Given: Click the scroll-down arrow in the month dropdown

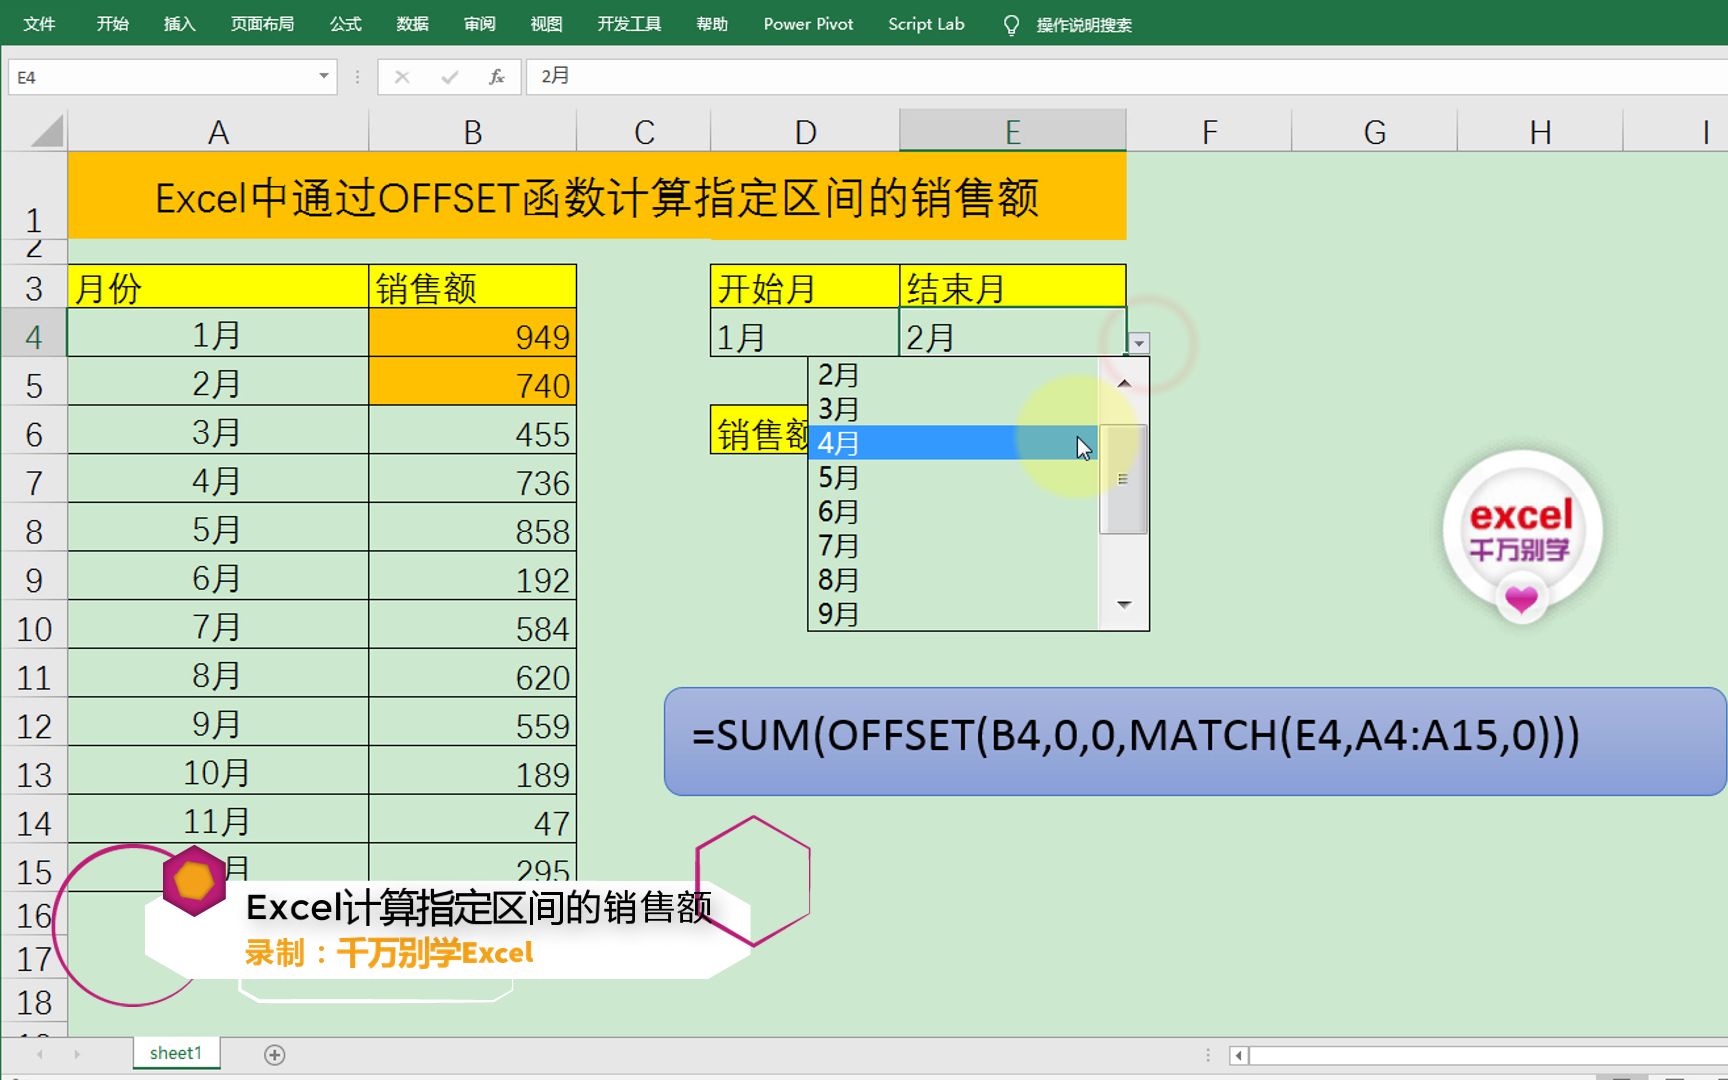Looking at the screenshot, I should pyautogui.click(x=1124, y=604).
